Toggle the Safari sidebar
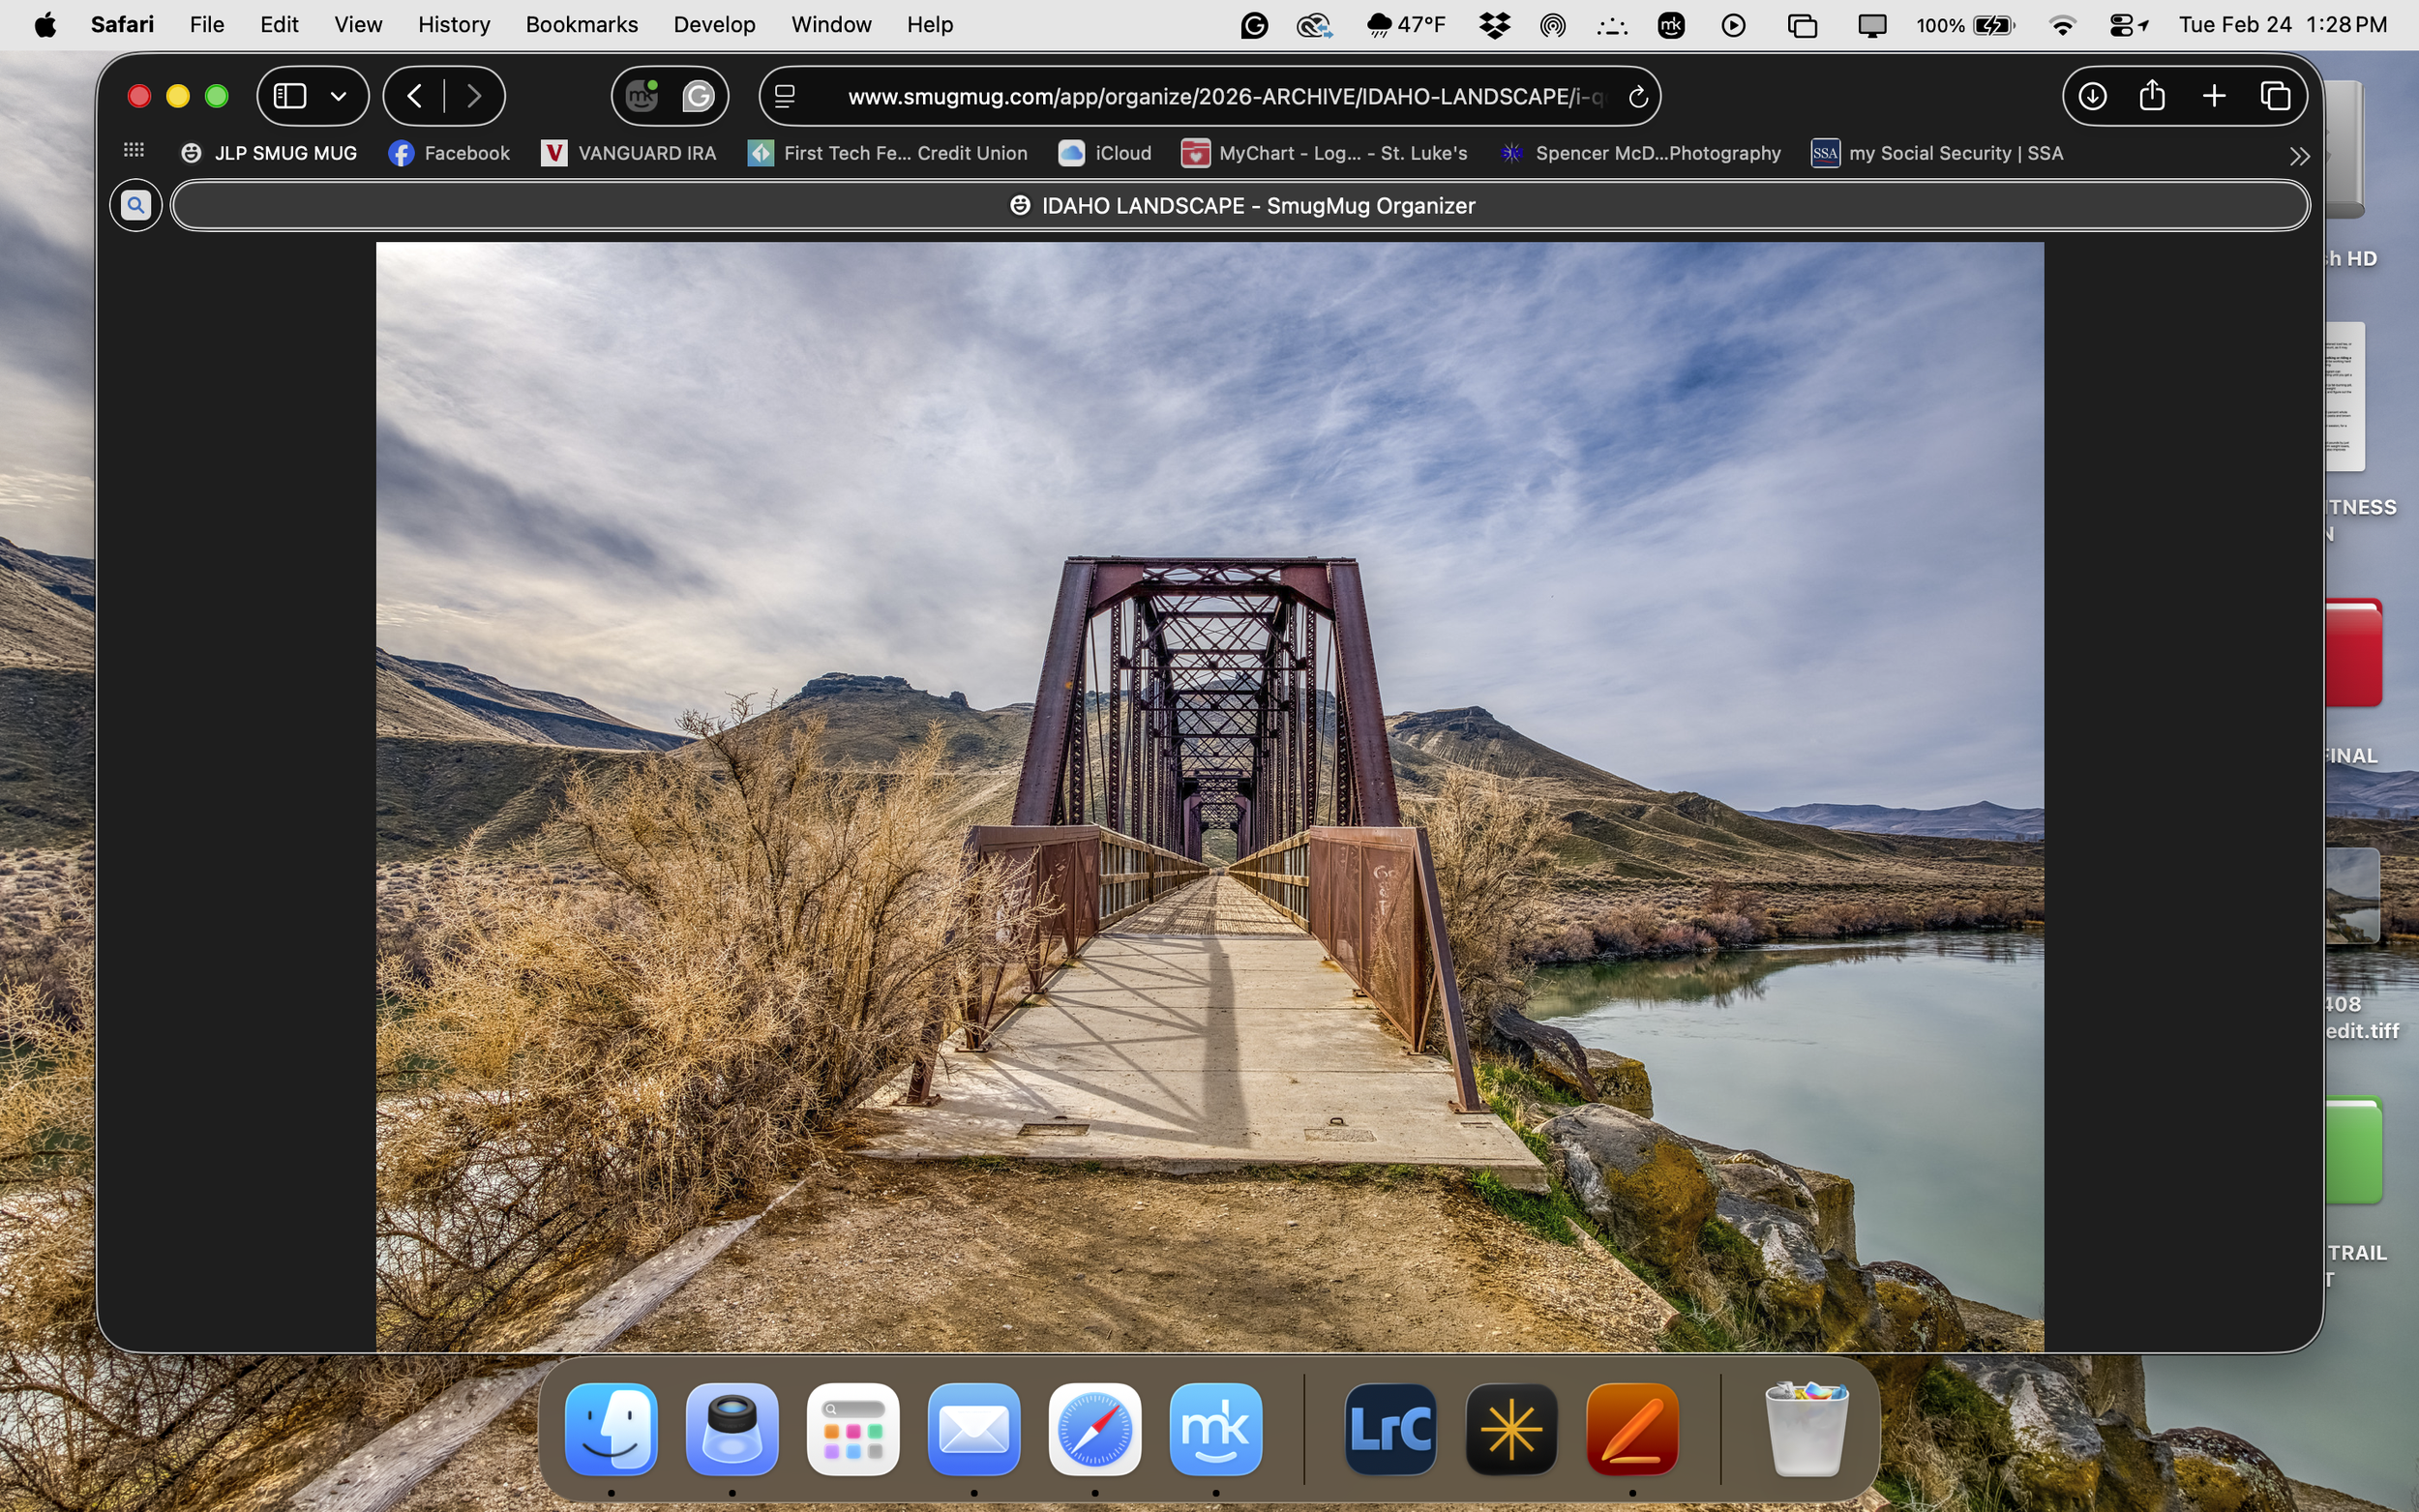The height and width of the screenshot is (1512, 2419). tap(289, 96)
